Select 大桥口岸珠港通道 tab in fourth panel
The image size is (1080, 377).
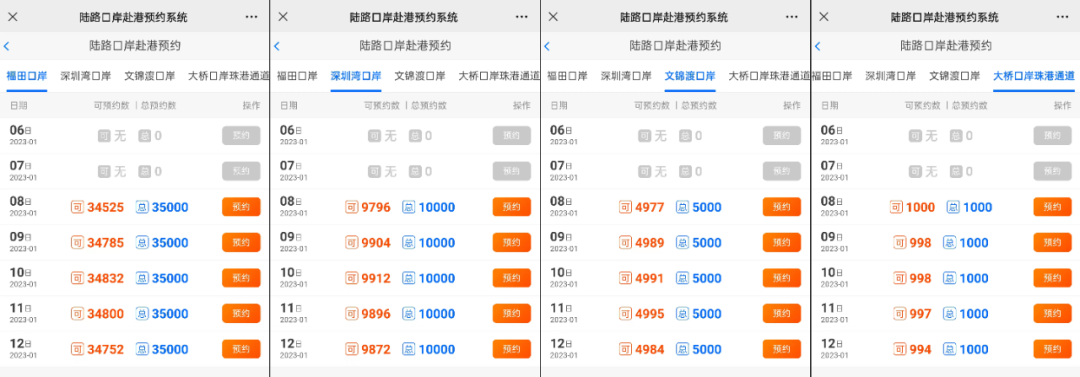point(1034,76)
